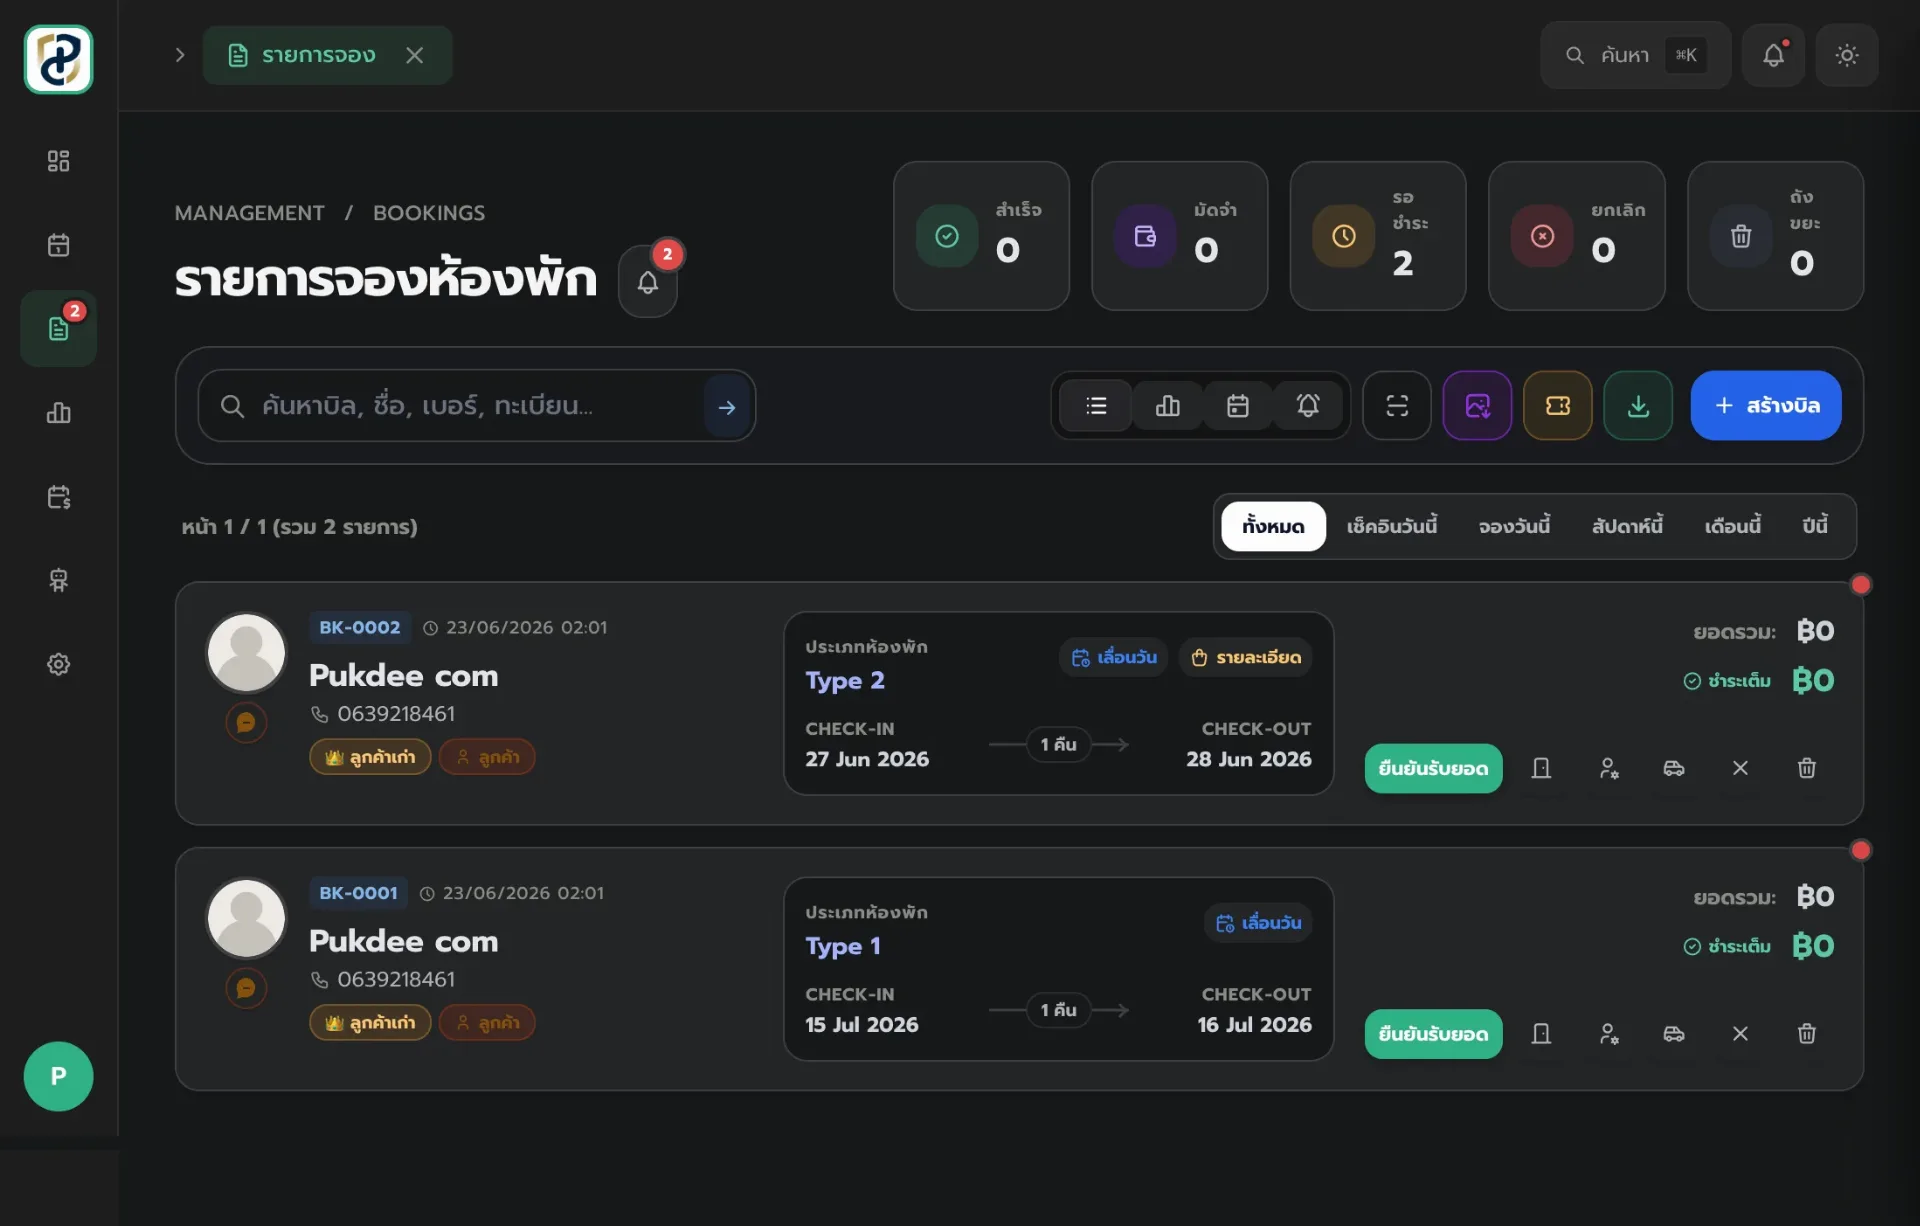Switch to alarm bell view
The width and height of the screenshot is (1920, 1226).
pos(1308,405)
